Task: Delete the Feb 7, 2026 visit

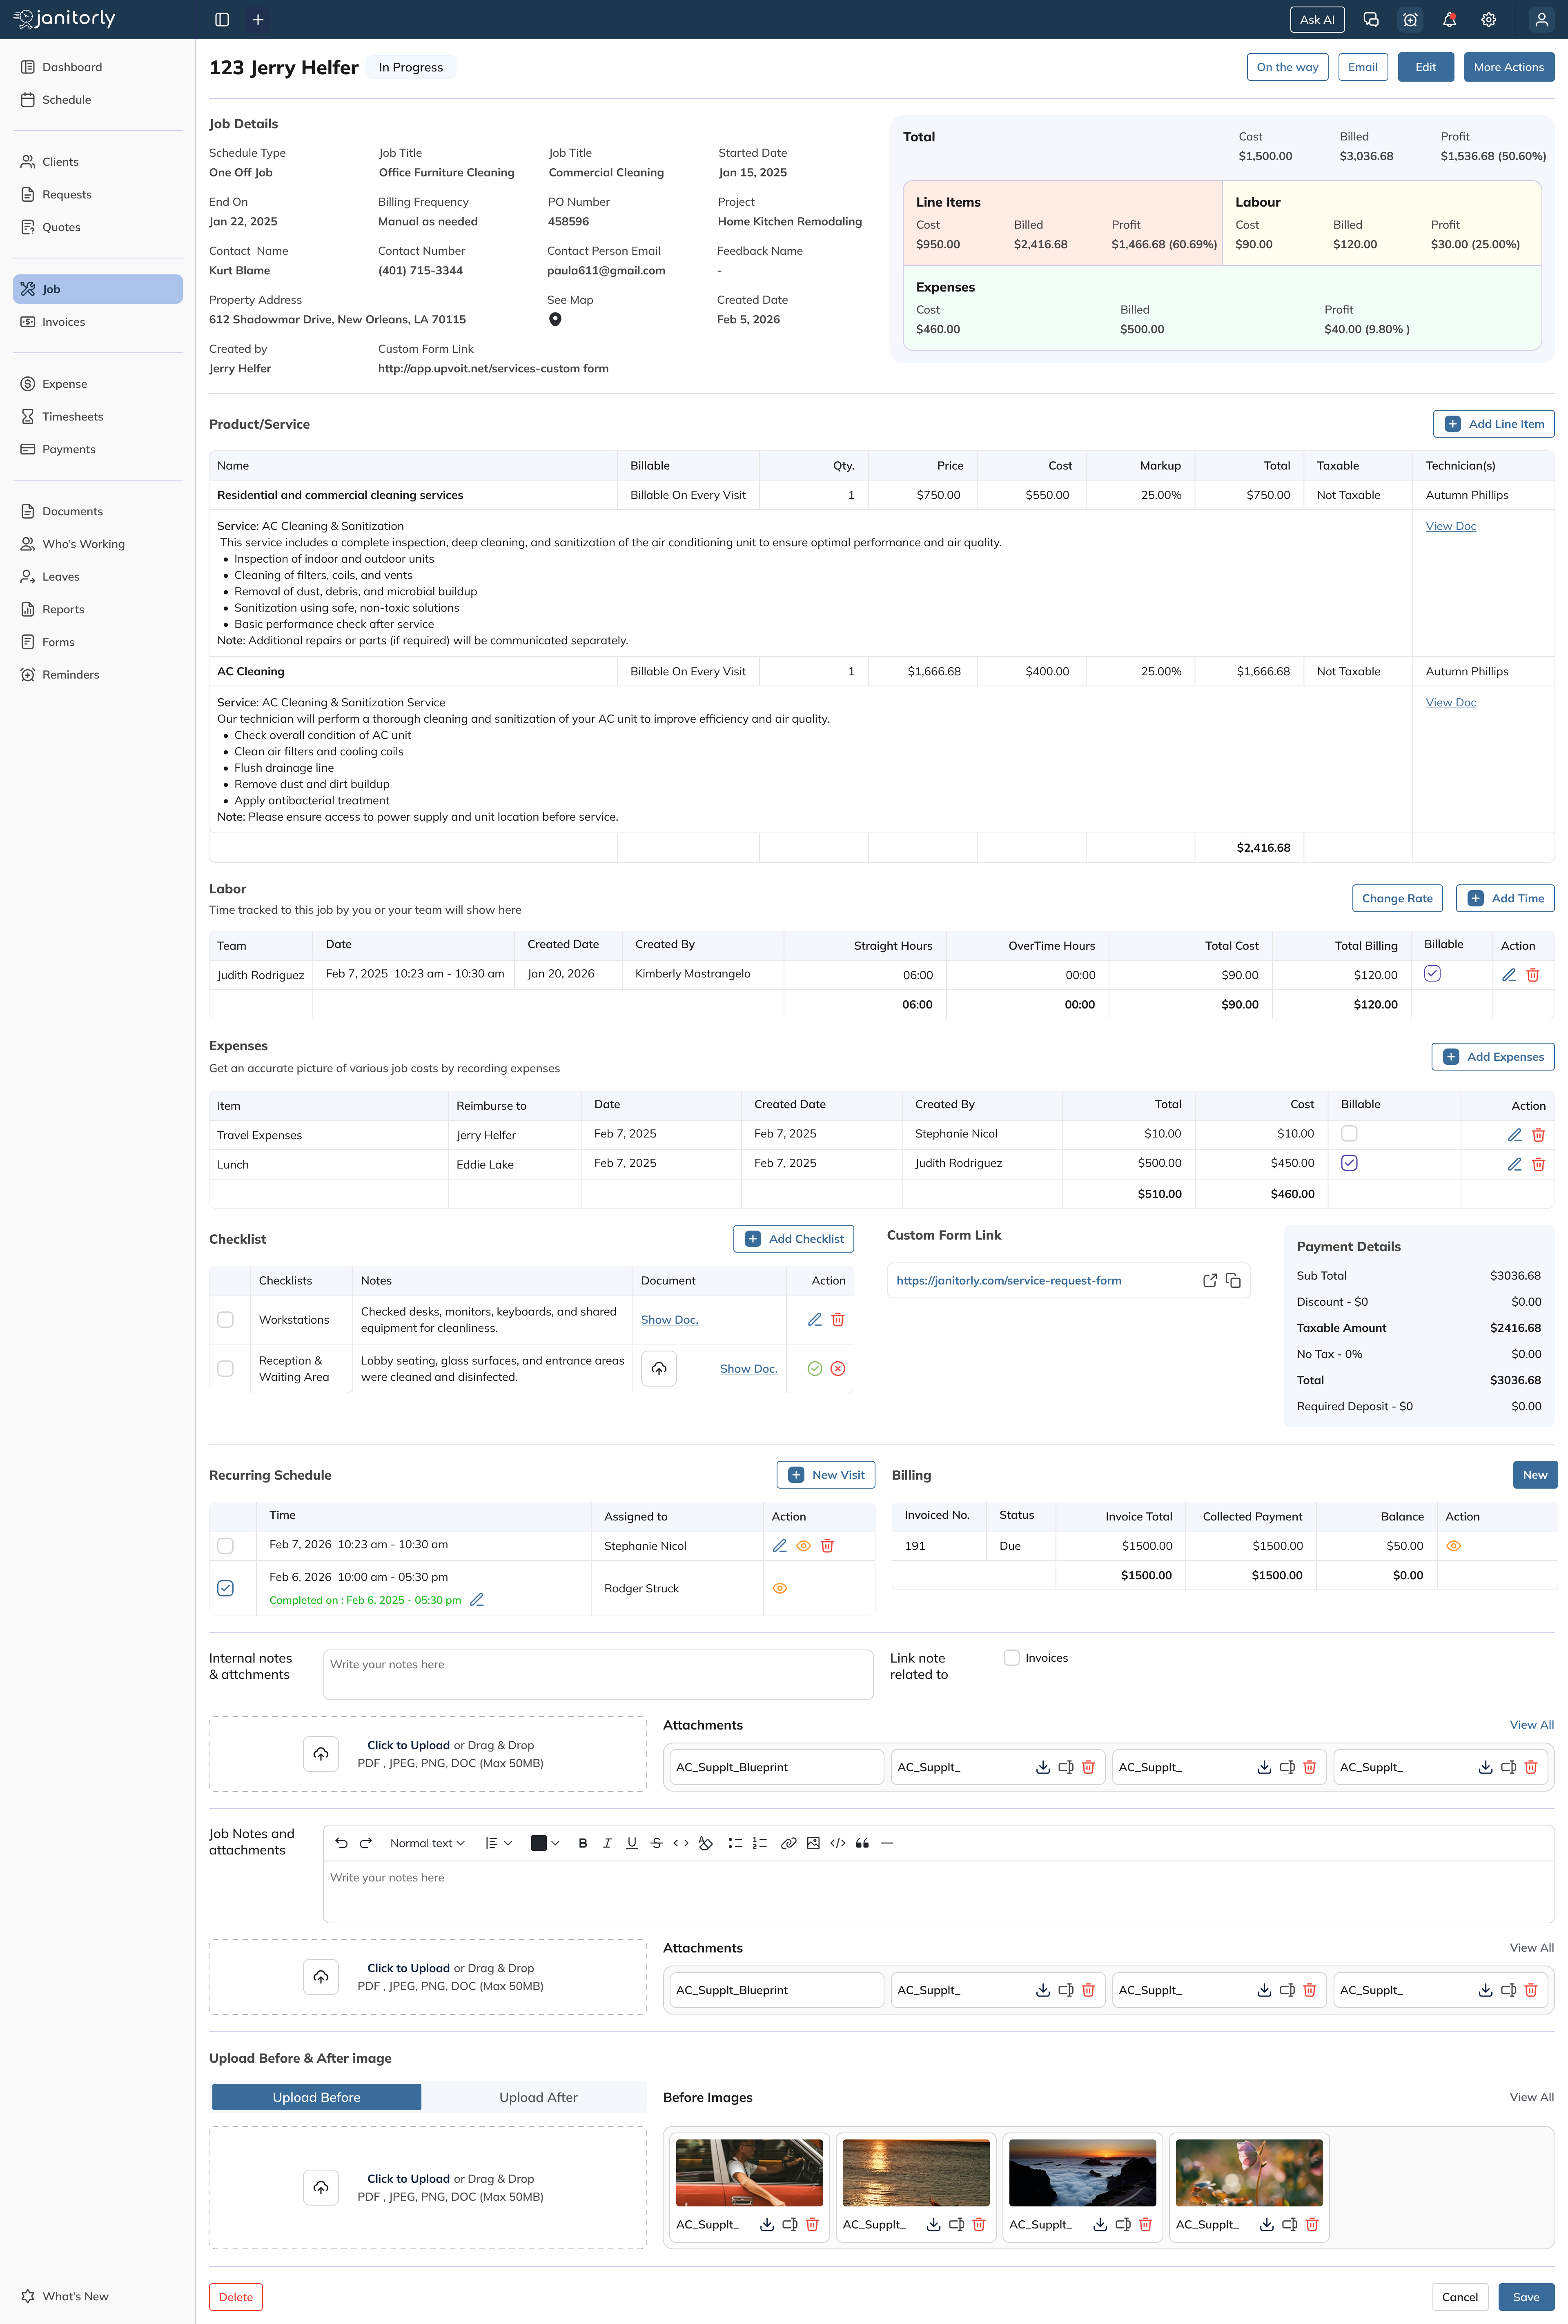Action: pyautogui.click(x=827, y=1546)
